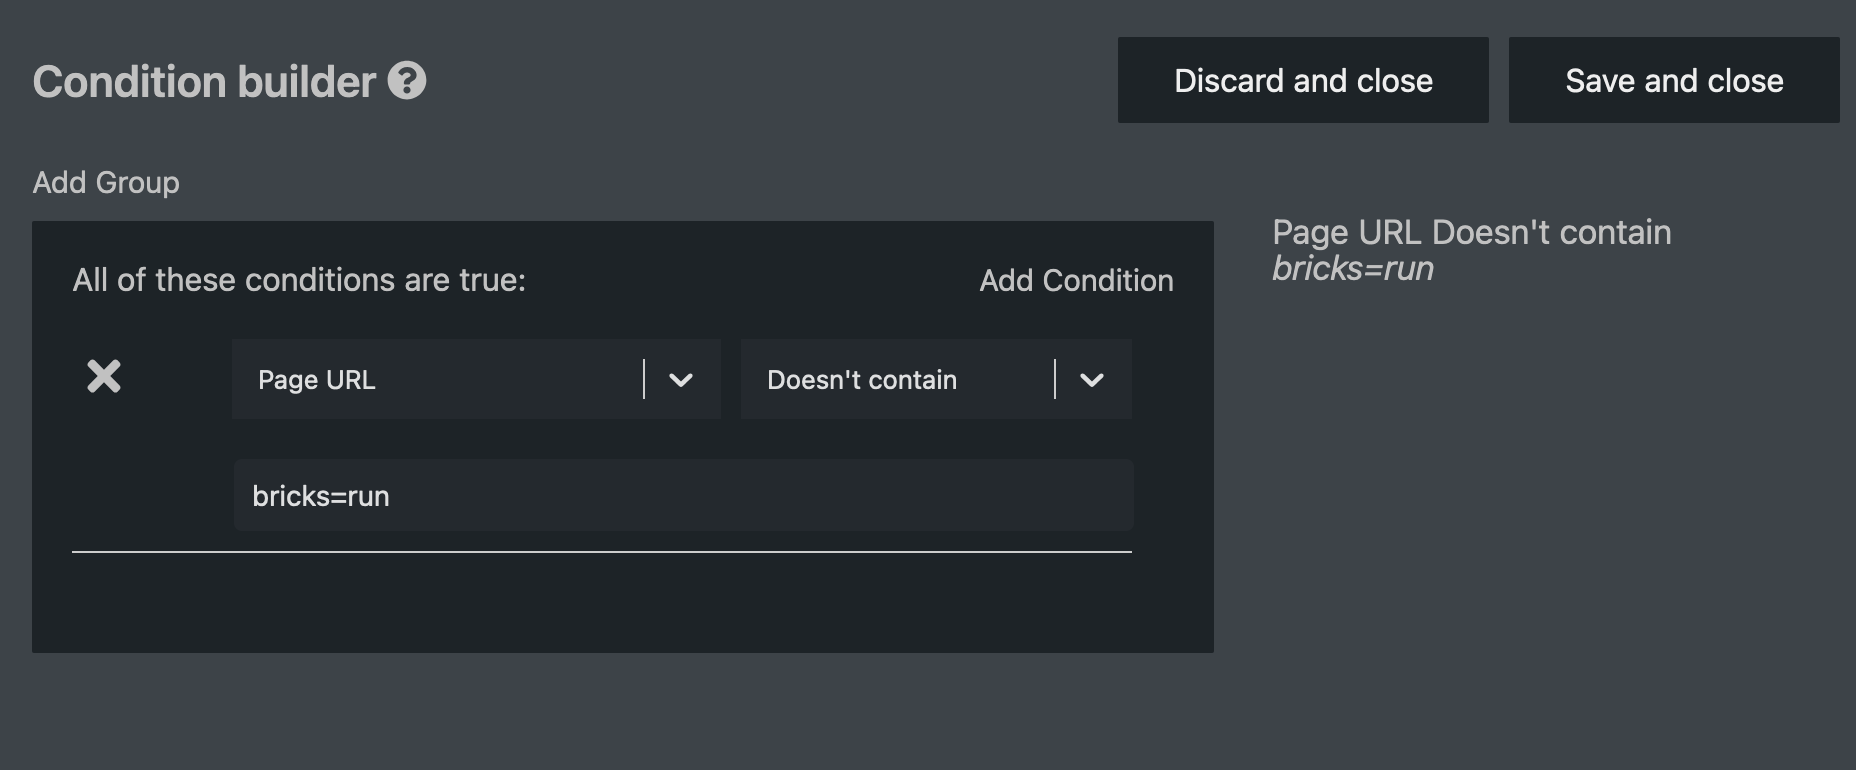Expand the Doesn't contain dropdown chevron
1856x770 pixels.
pyautogui.click(x=1092, y=379)
